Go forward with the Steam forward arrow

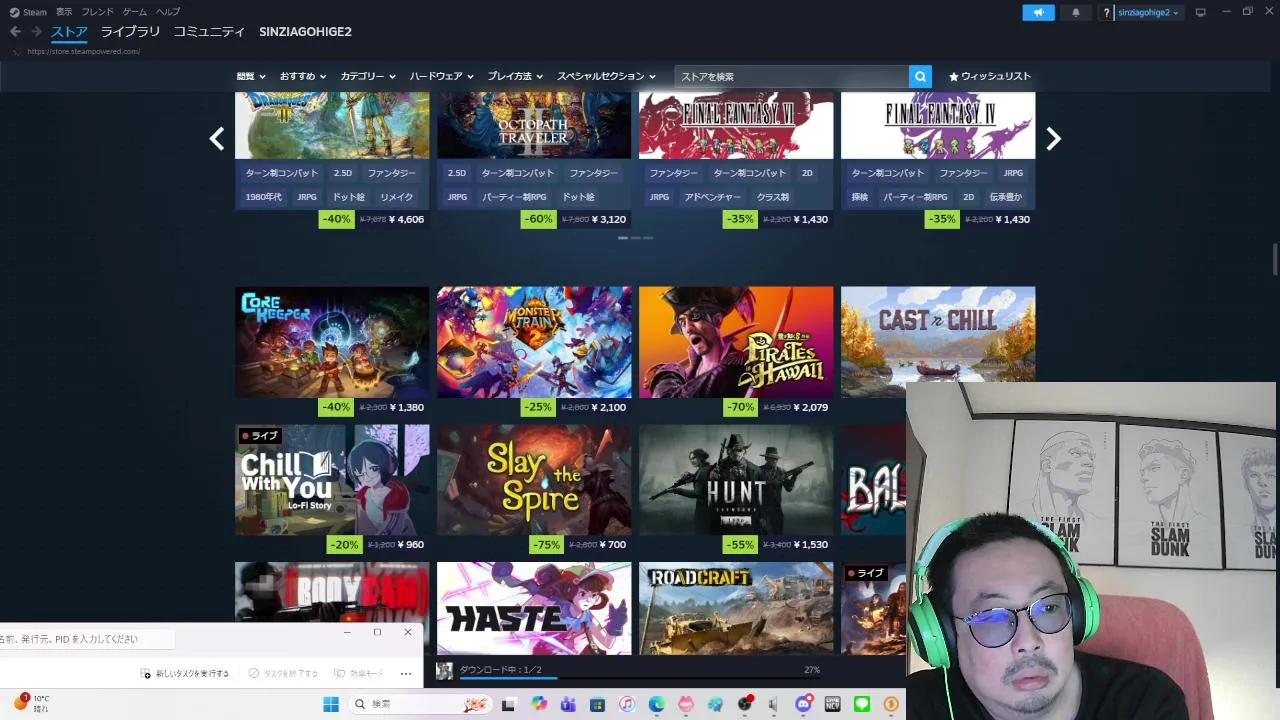coord(36,32)
